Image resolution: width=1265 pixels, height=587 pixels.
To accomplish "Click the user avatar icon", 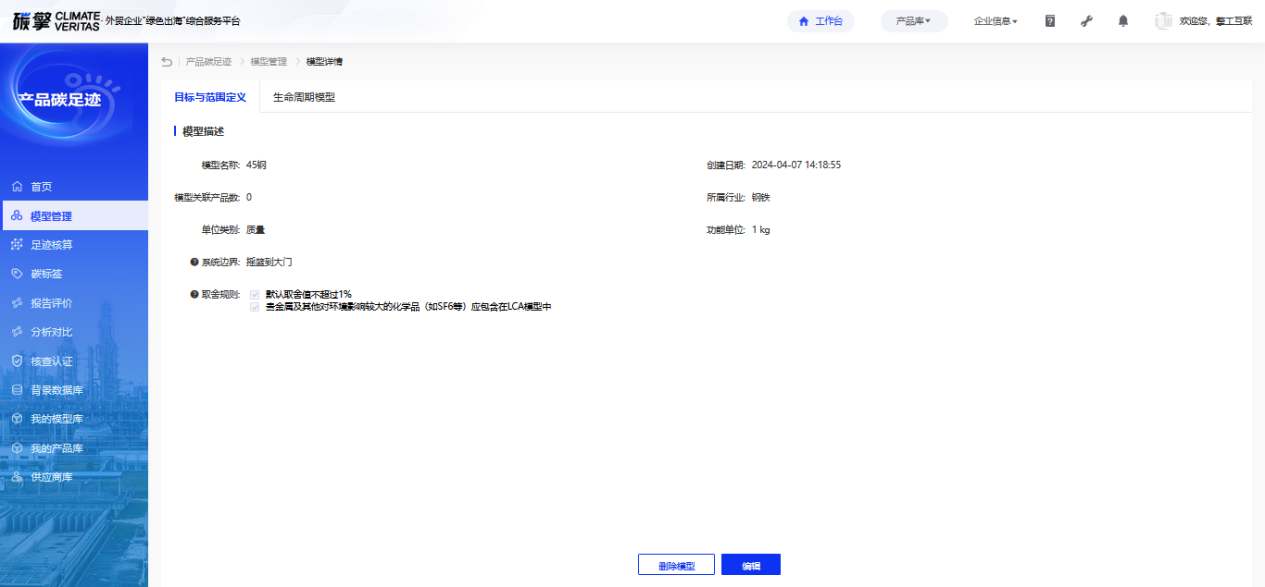I will click(x=1163, y=21).
